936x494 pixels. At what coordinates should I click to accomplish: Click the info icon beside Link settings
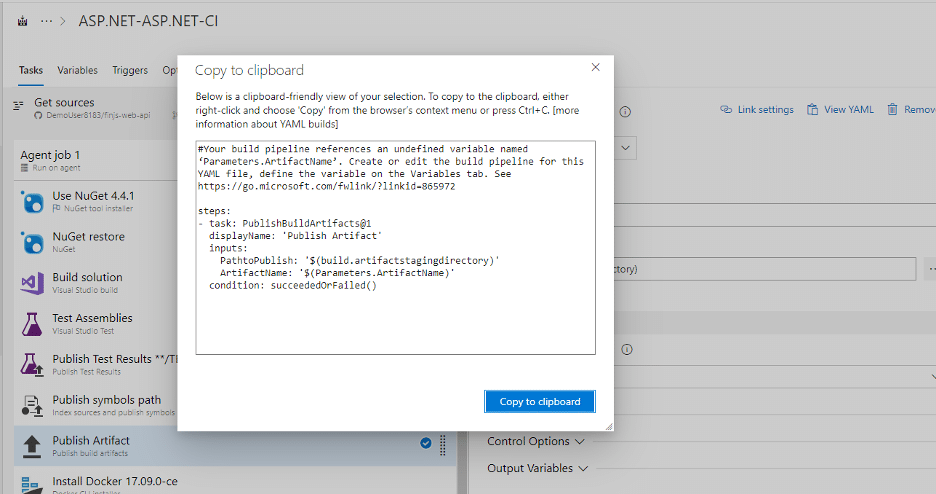625,112
